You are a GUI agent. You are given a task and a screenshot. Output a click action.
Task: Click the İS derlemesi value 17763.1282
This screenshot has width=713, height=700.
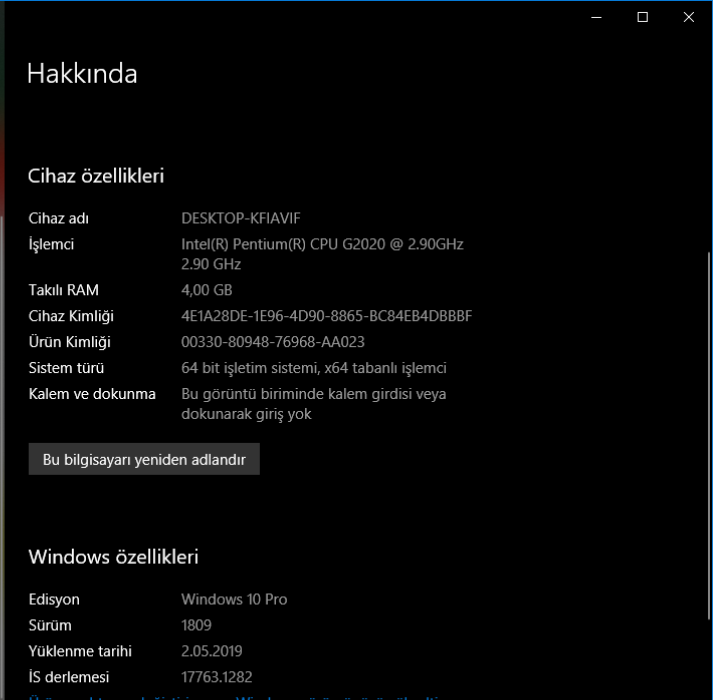[x=219, y=677]
